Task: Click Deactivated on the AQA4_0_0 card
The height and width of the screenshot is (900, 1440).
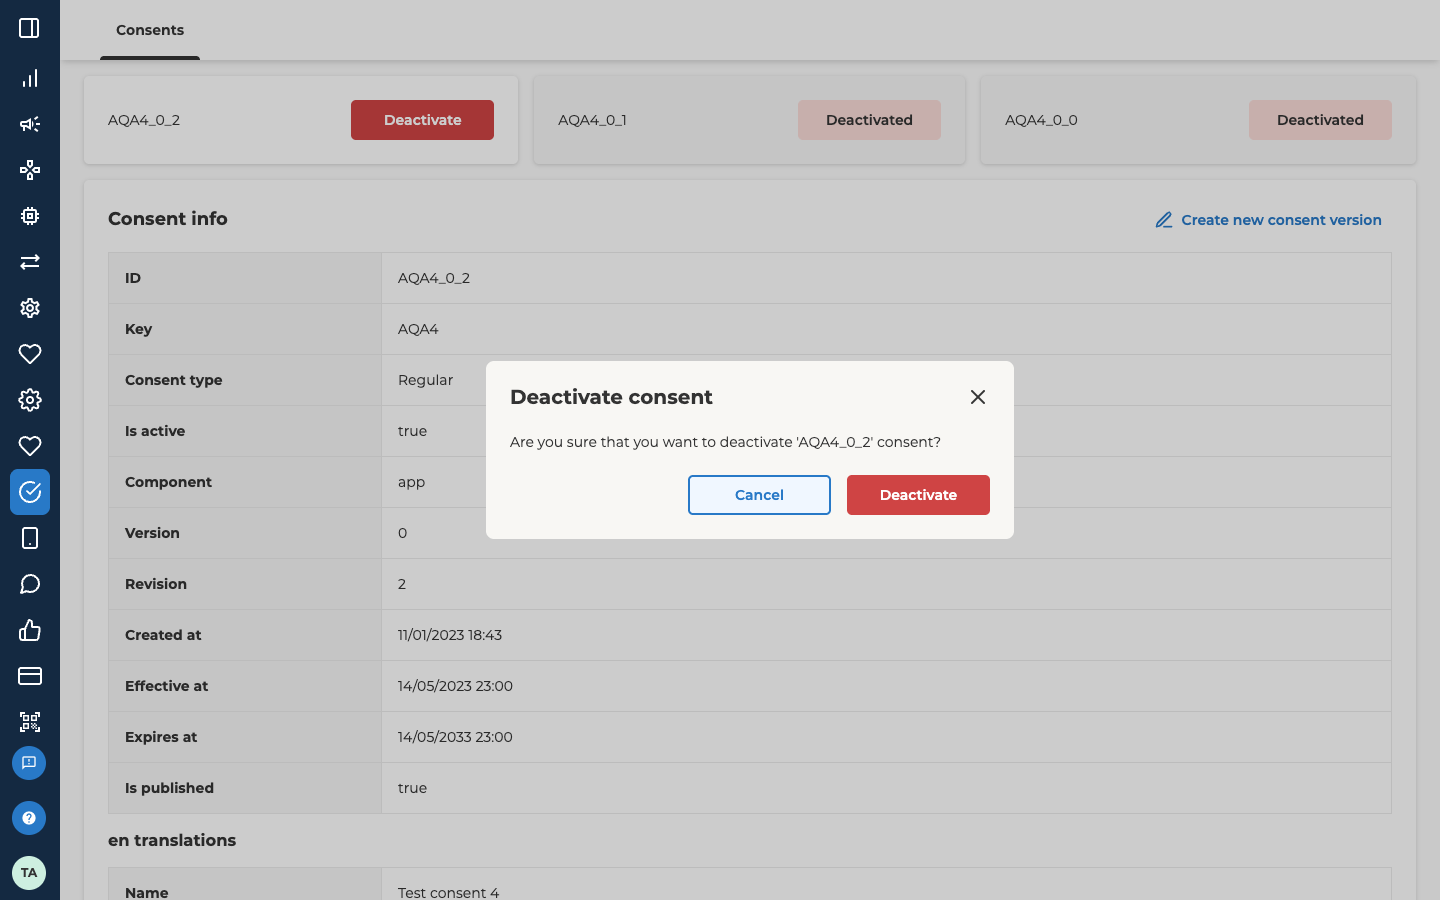Action: [1320, 120]
